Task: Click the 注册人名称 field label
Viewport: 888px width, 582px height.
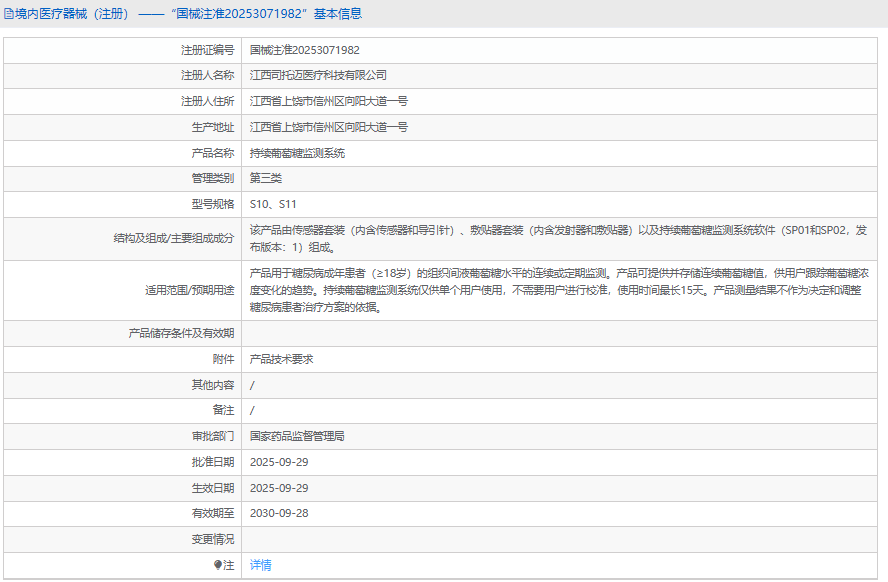Action: click(207, 75)
